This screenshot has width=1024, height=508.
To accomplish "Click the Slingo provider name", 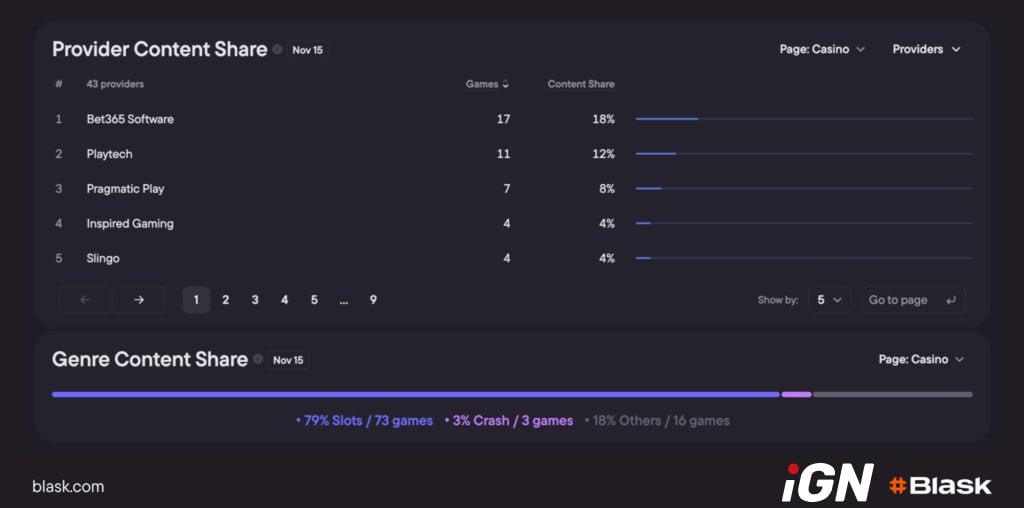I will point(103,258).
